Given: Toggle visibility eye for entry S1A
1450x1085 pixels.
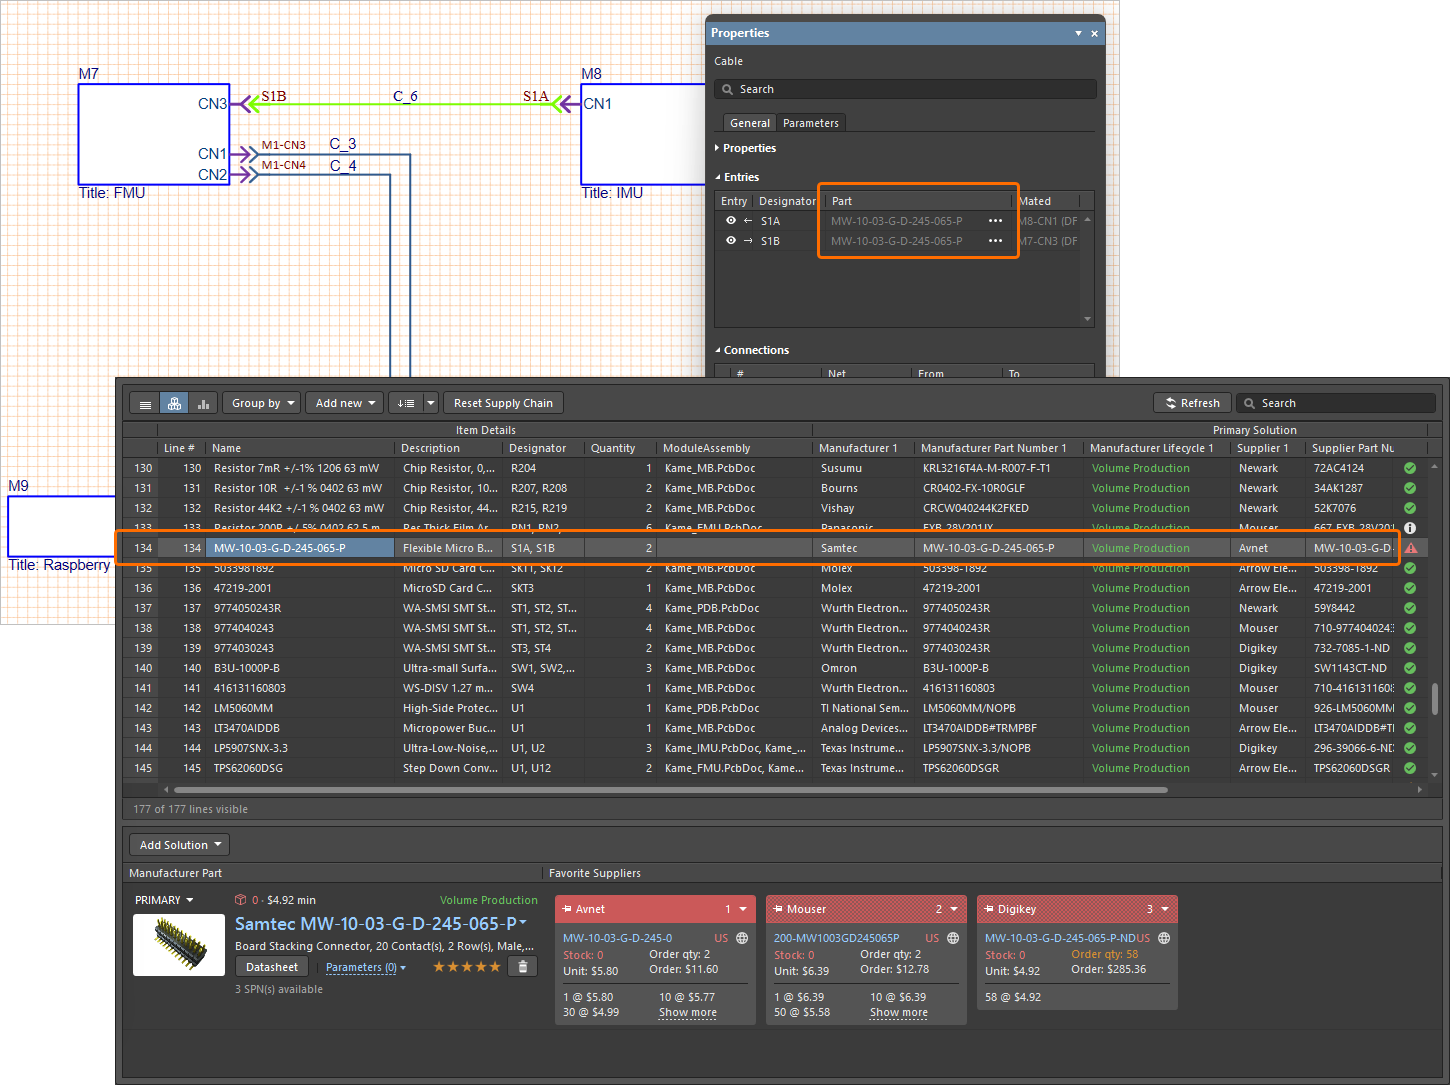Looking at the screenshot, I should click(x=731, y=221).
